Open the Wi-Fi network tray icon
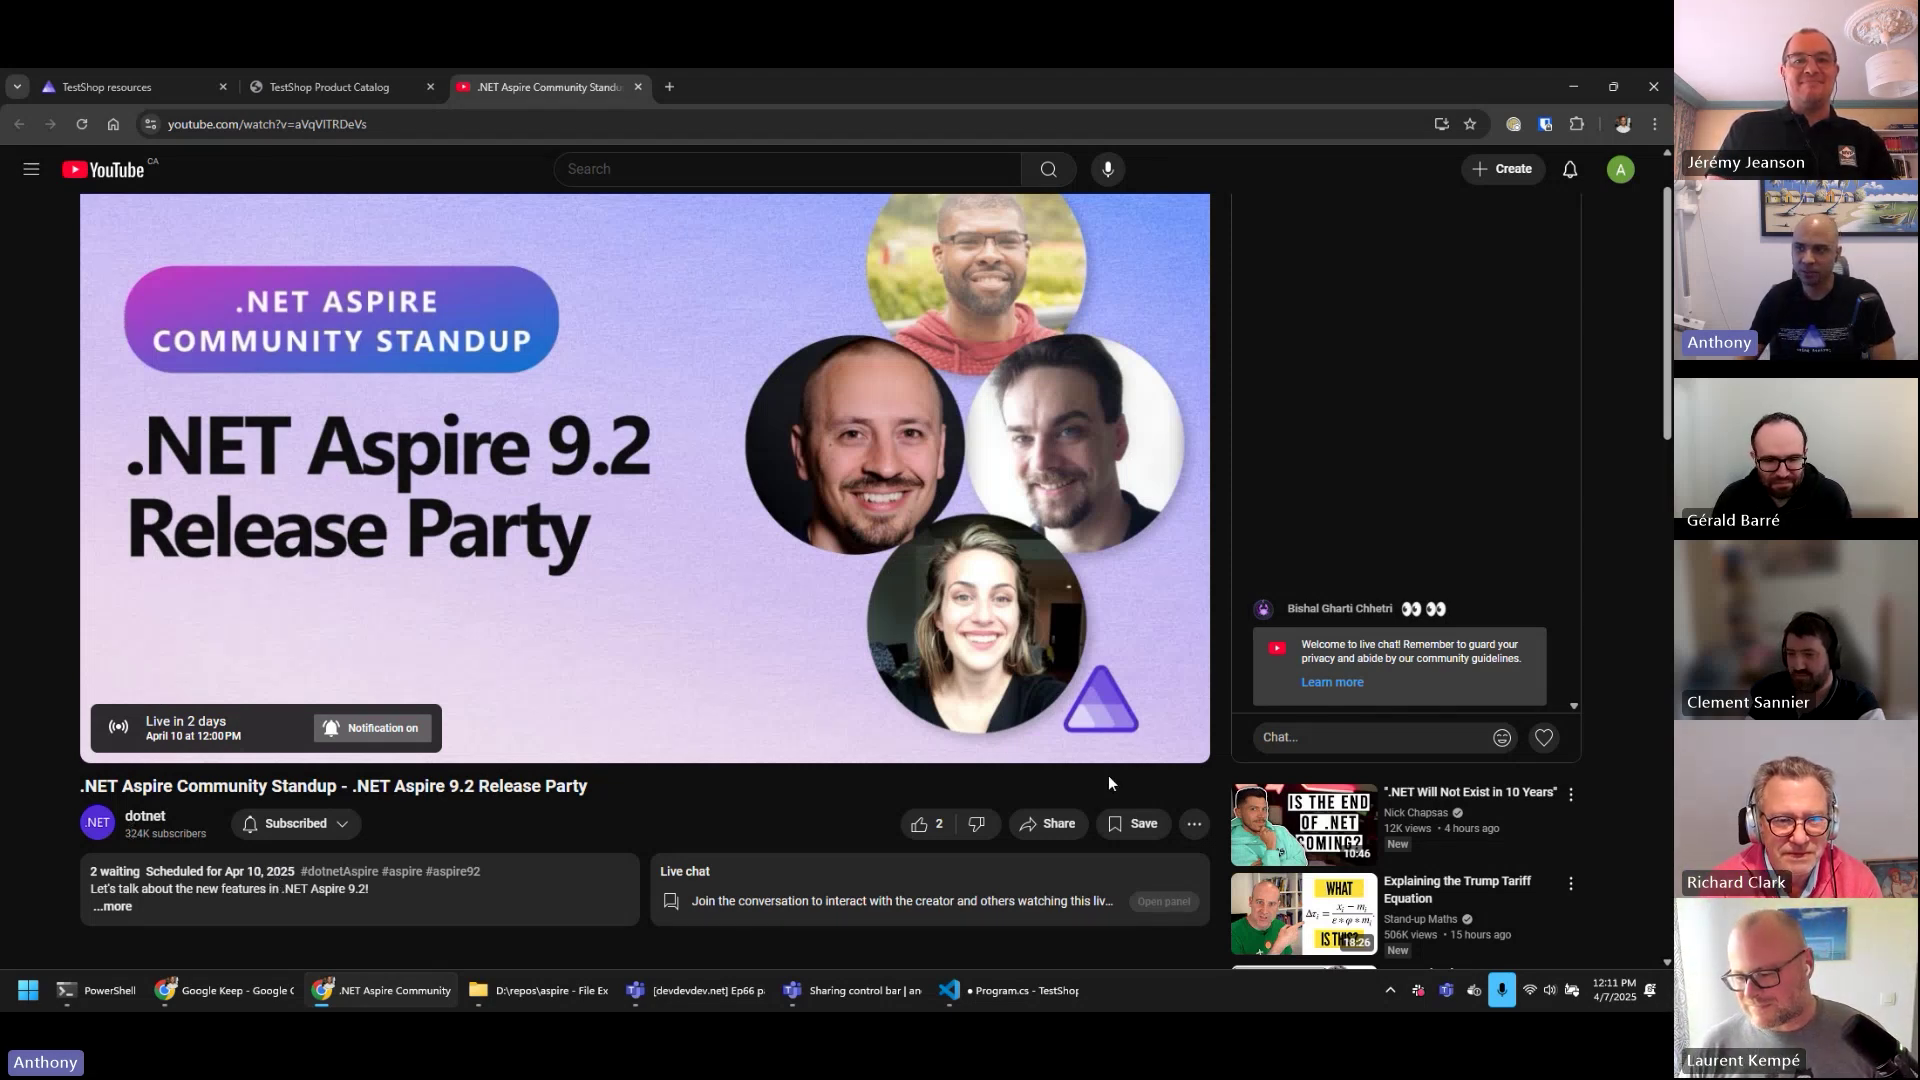 coord(1529,990)
